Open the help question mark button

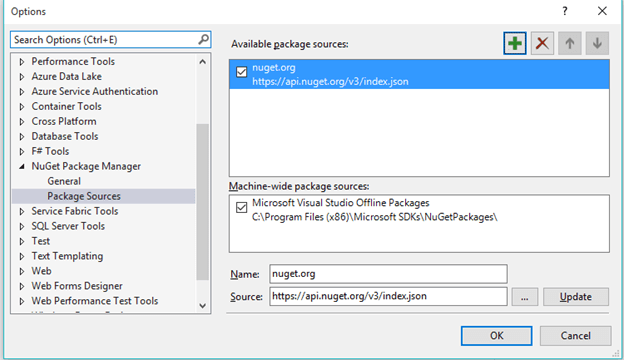(565, 11)
